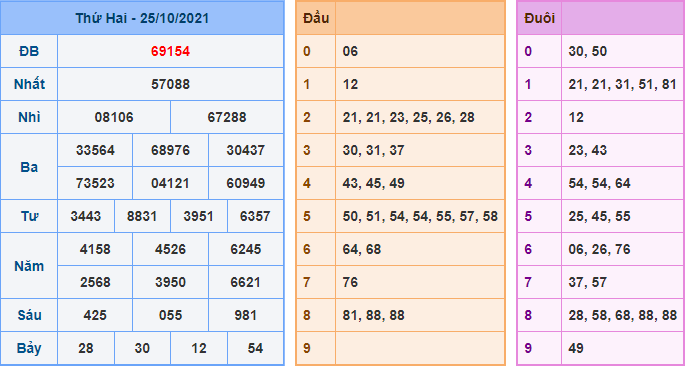Select Đuôi row 6 values 06, 26, 76

600,249
